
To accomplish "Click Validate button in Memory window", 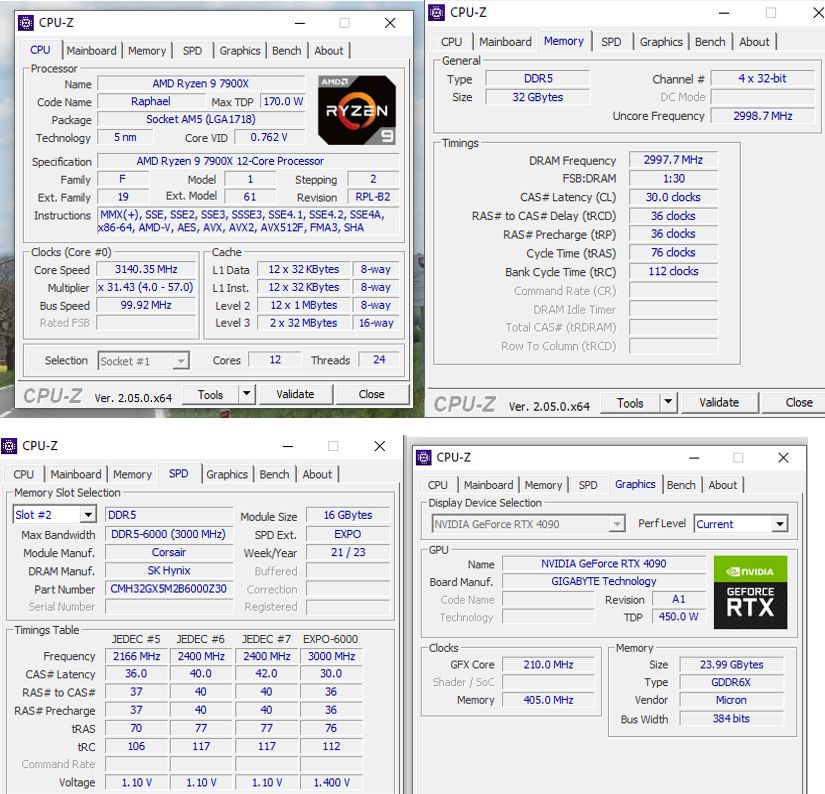I will coord(719,403).
